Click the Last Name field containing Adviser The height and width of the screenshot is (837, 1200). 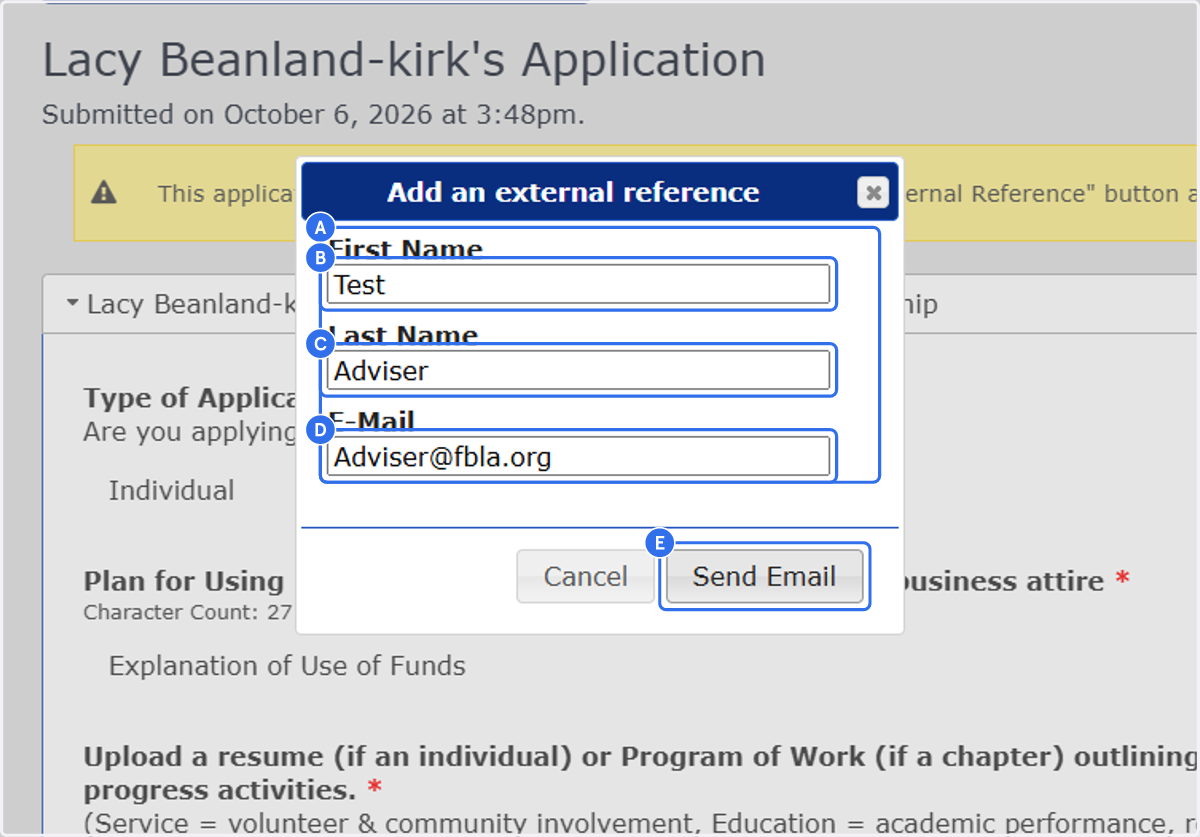[x=578, y=371]
